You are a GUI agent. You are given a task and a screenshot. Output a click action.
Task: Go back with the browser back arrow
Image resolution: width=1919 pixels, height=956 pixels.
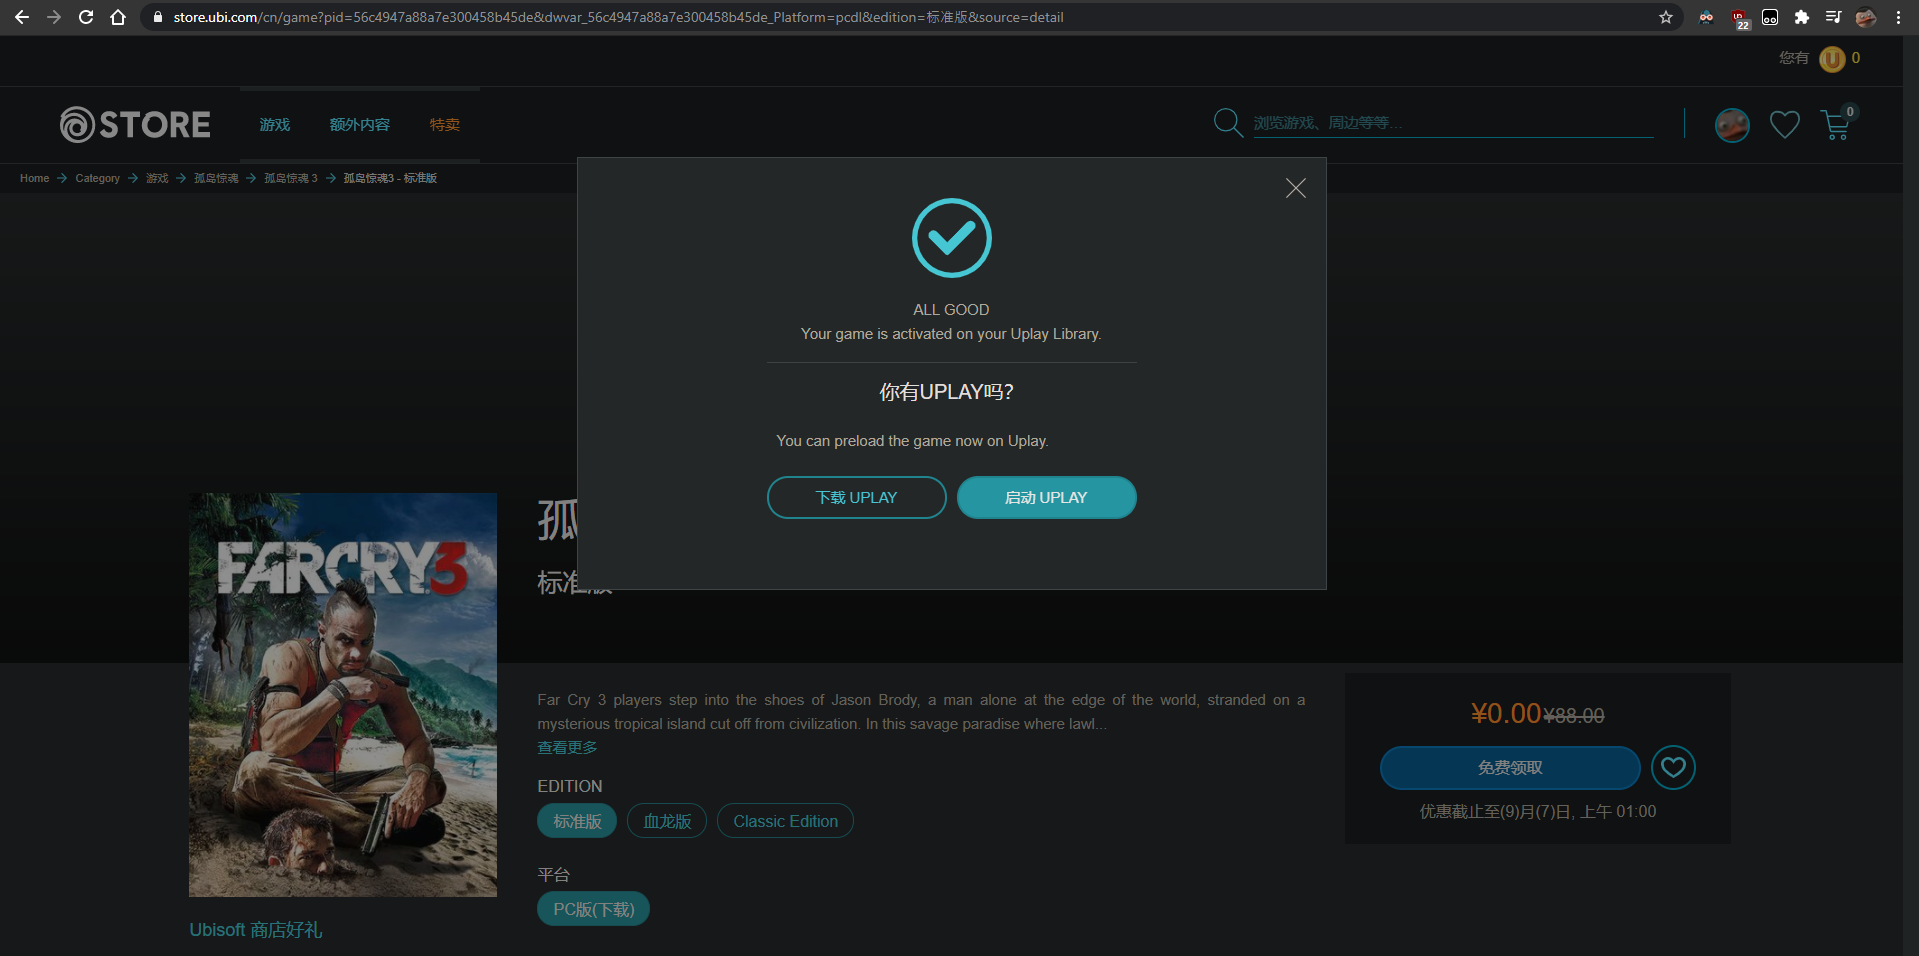pos(21,17)
